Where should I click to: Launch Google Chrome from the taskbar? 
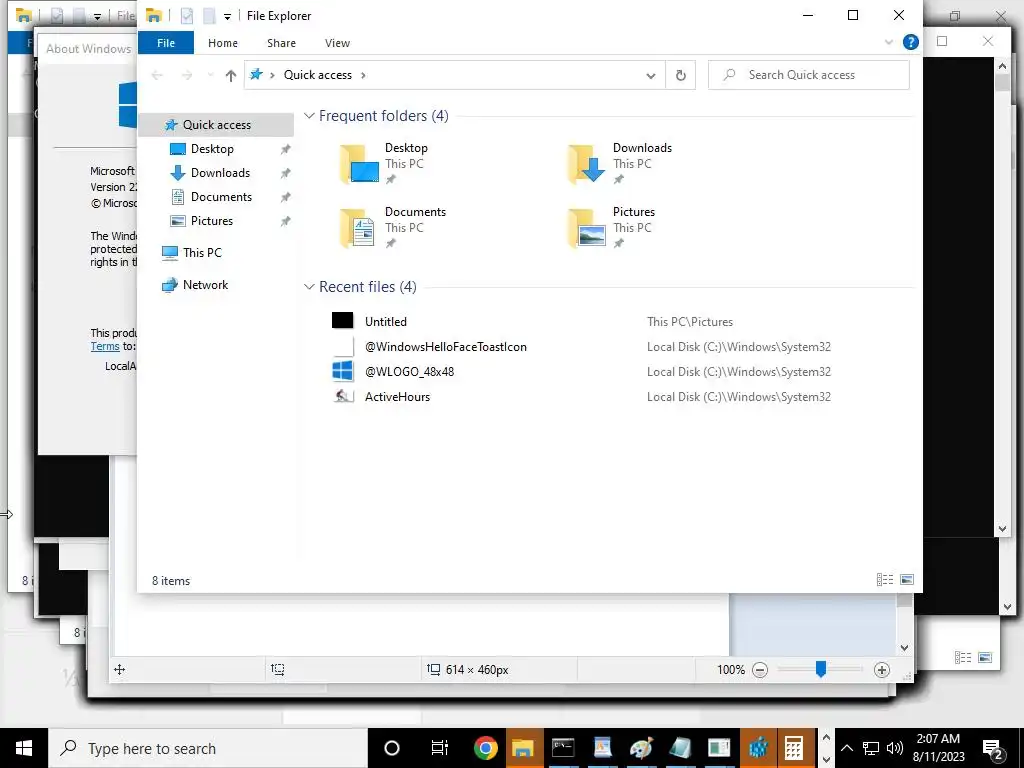pos(485,748)
